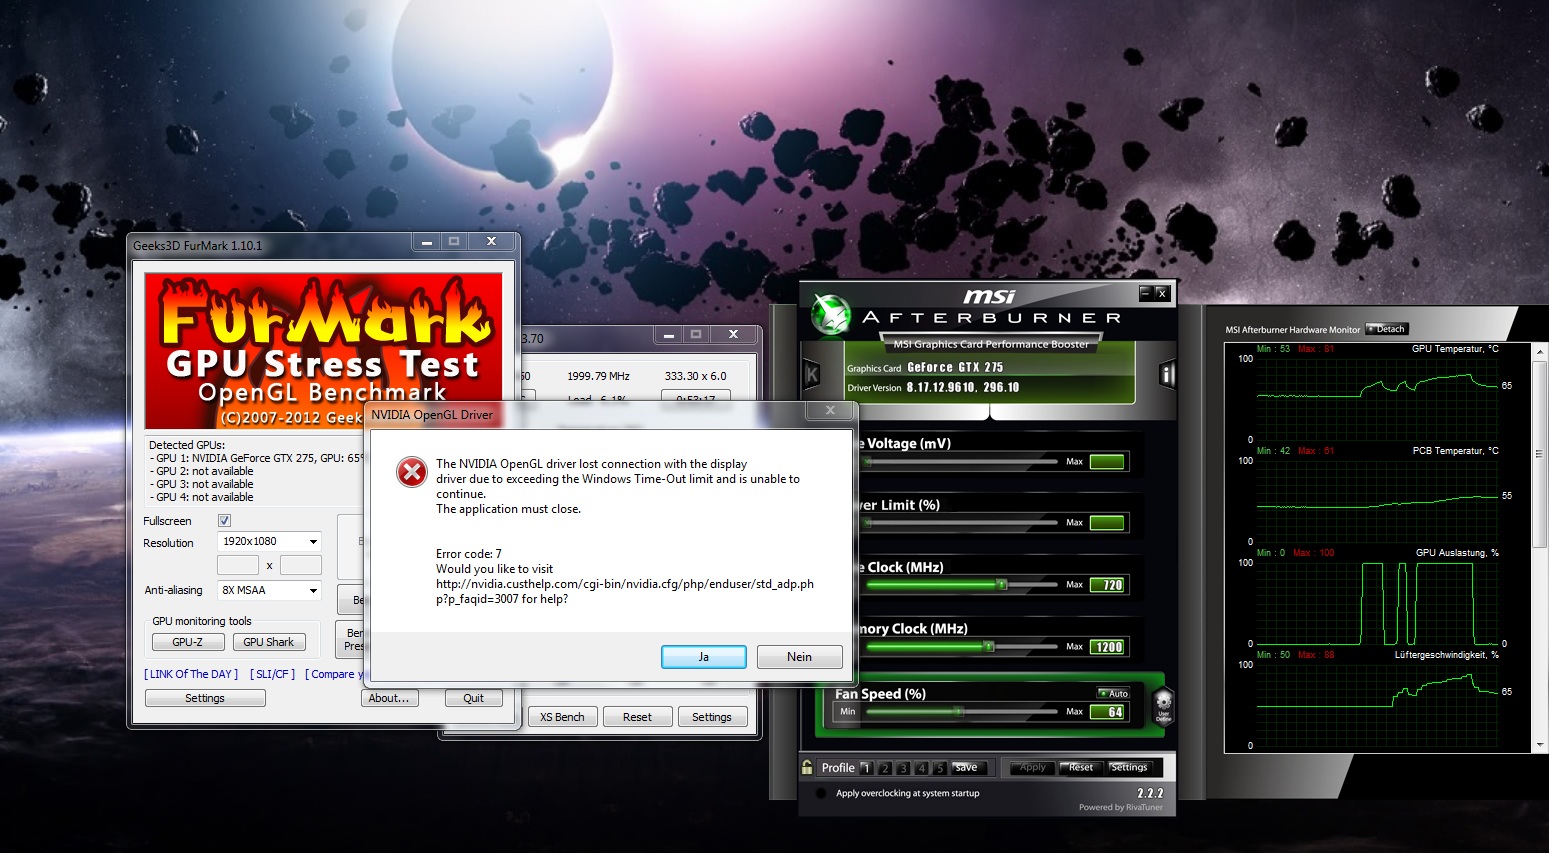Open the Afterburner Settings button
The height and width of the screenshot is (853, 1549).
[1130, 768]
